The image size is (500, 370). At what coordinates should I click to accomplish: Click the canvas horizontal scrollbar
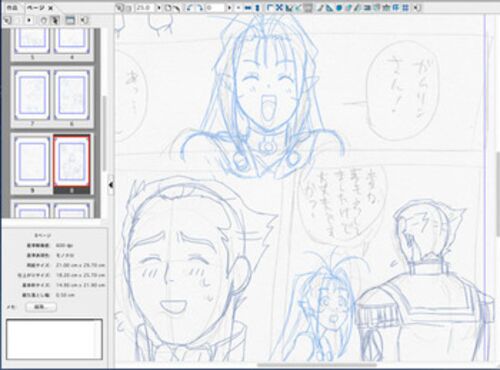(317, 365)
